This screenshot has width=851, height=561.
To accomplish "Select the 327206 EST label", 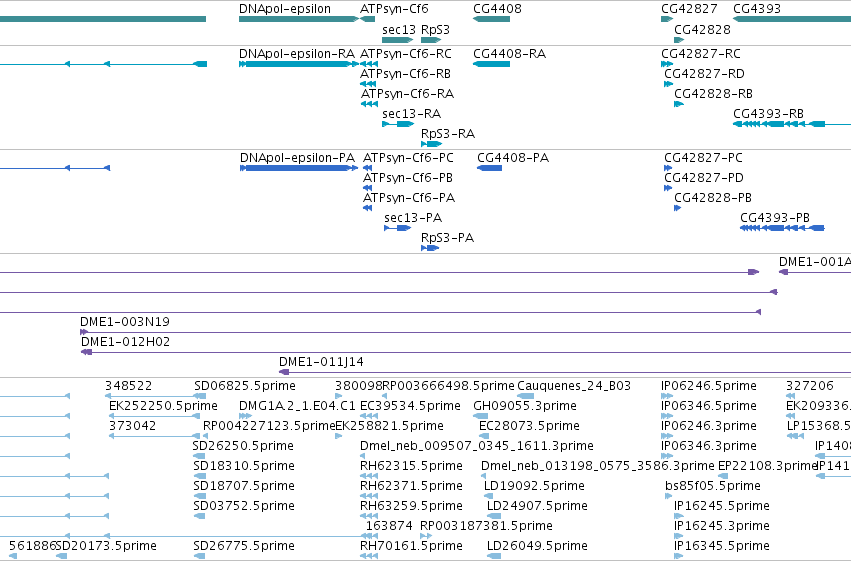I will 809,386.
